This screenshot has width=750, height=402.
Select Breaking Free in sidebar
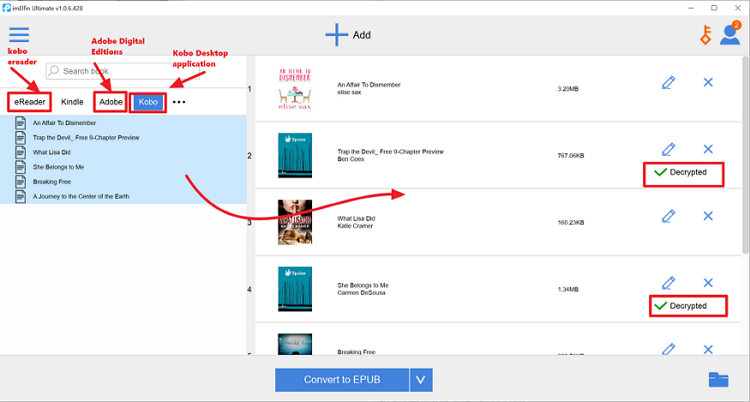[x=52, y=182]
